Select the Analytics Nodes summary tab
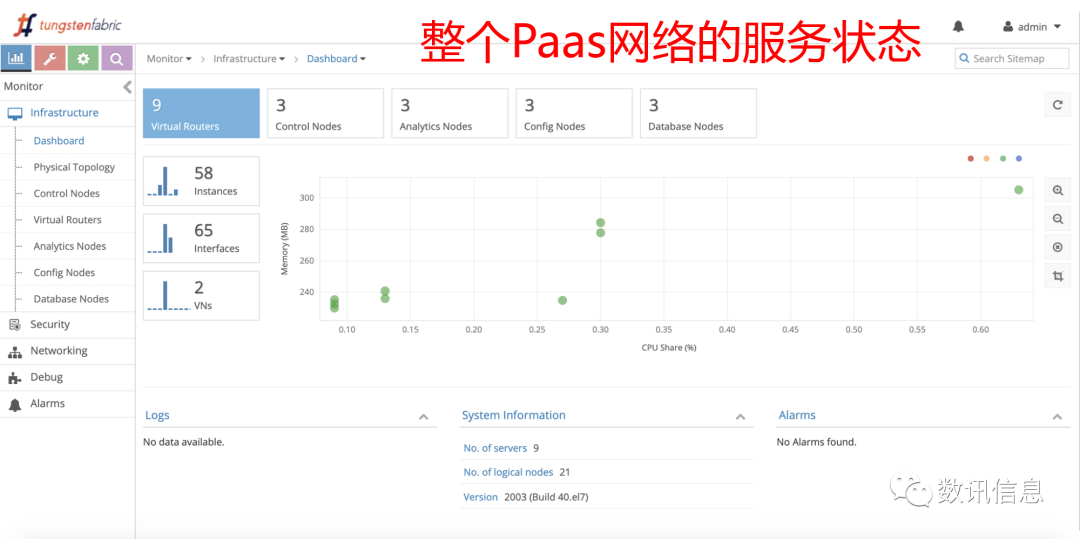The height and width of the screenshot is (539, 1080). pyautogui.click(x=450, y=113)
